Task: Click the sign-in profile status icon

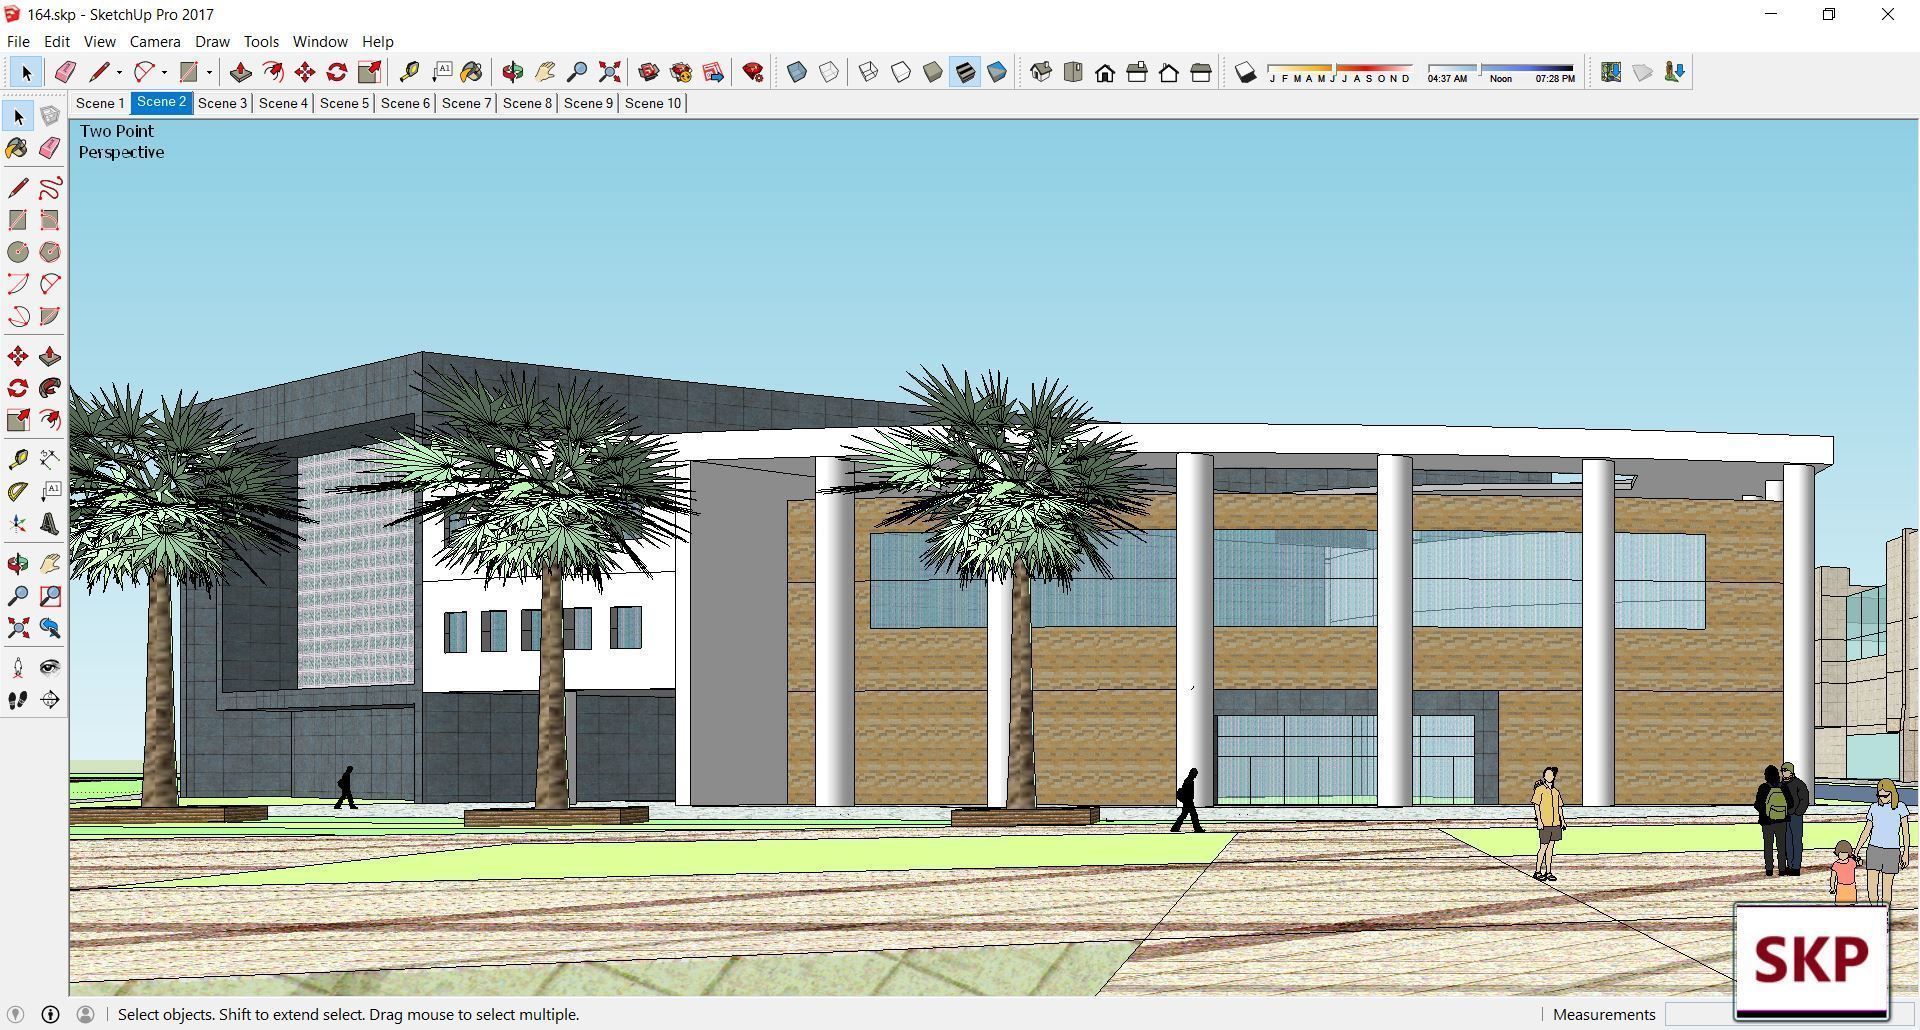Action: [x=86, y=1014]
